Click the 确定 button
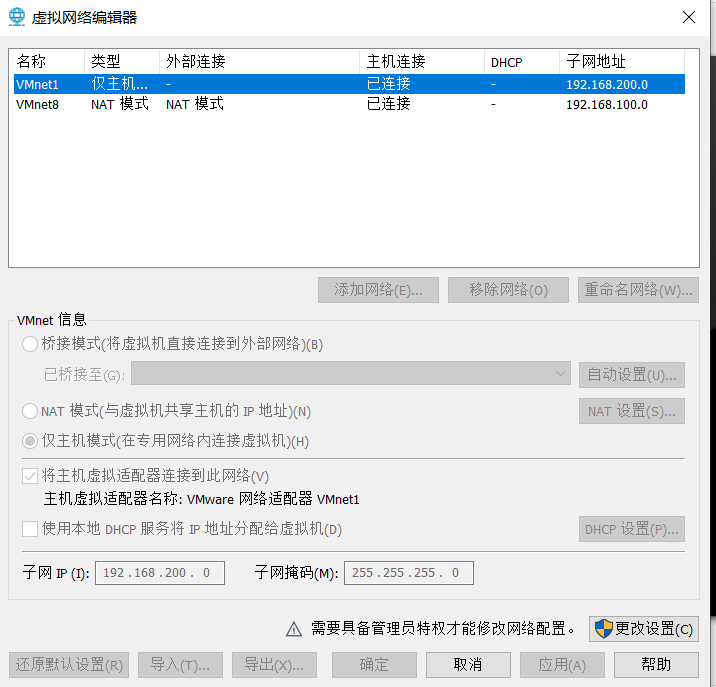The image size is (716, 687). (374, 665)
